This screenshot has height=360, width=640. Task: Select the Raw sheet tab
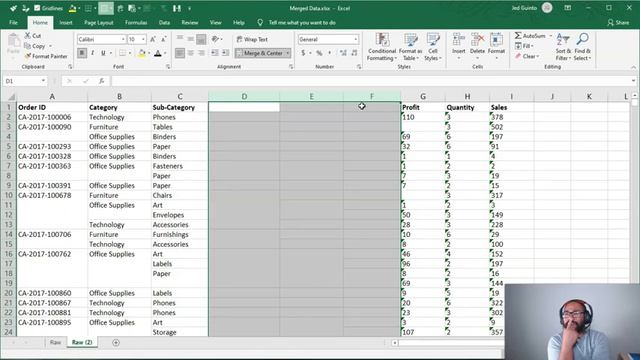tap(55, 342)
